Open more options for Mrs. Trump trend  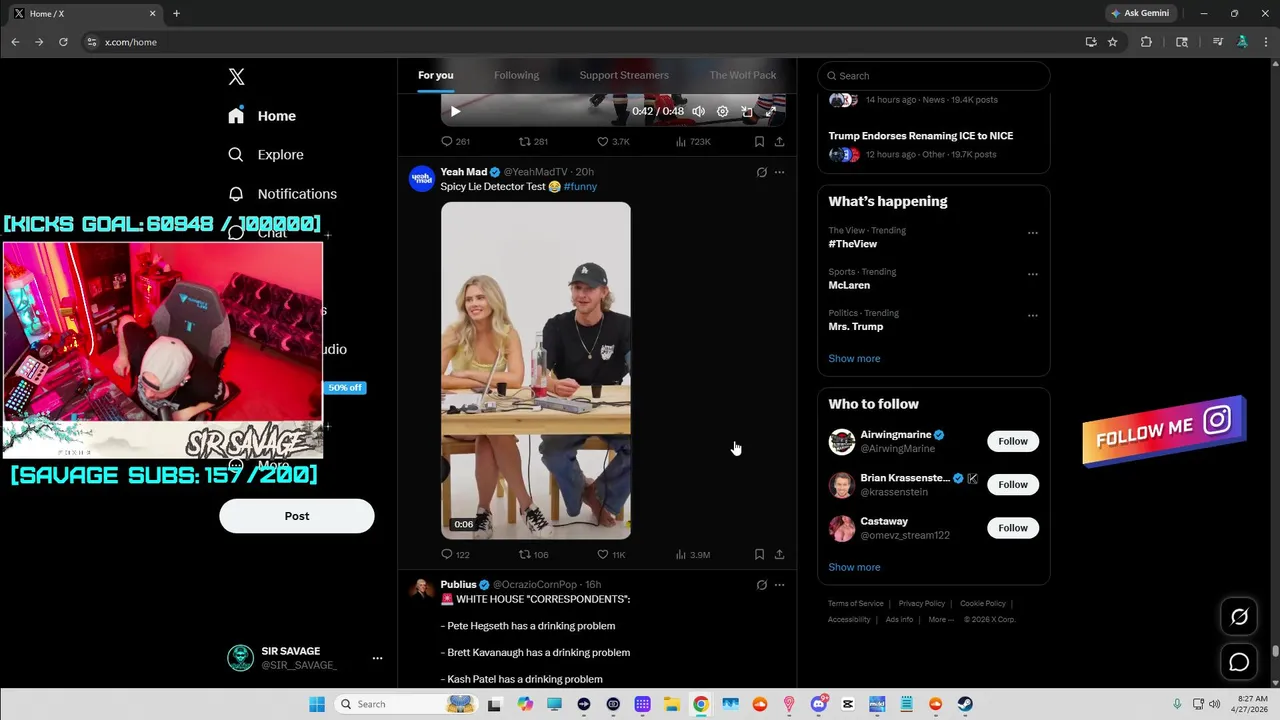[1033, 315]
